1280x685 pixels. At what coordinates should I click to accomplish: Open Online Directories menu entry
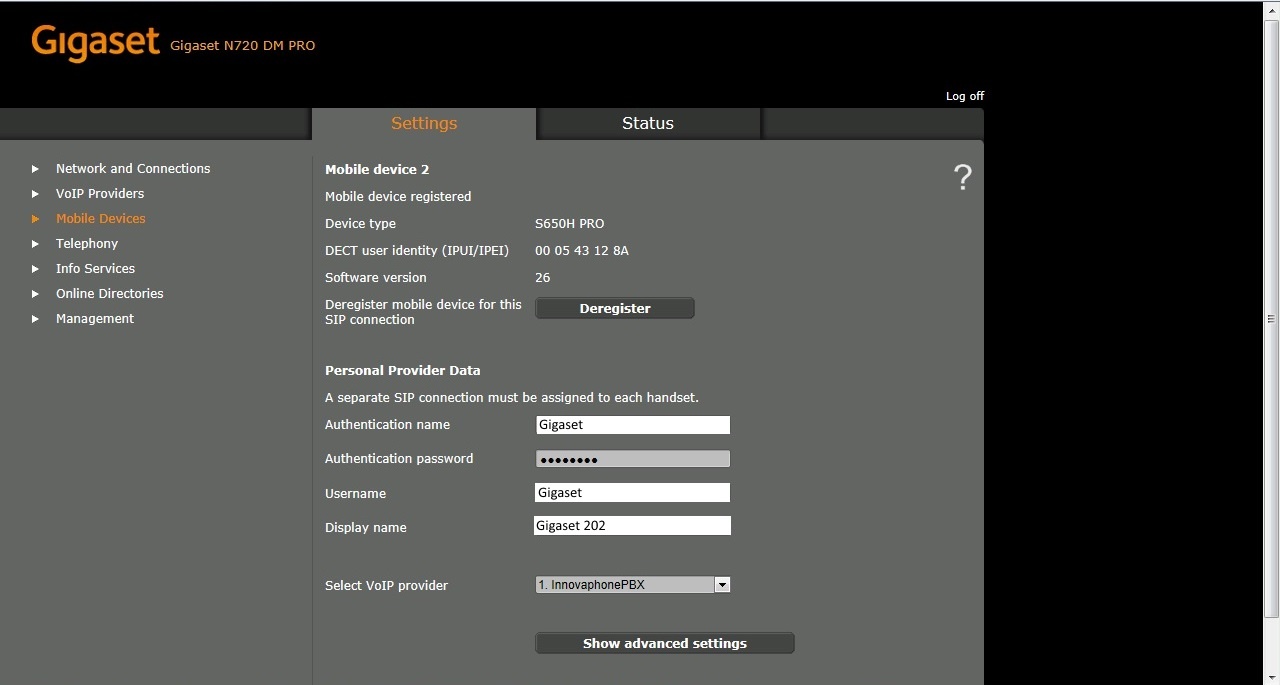110,294
